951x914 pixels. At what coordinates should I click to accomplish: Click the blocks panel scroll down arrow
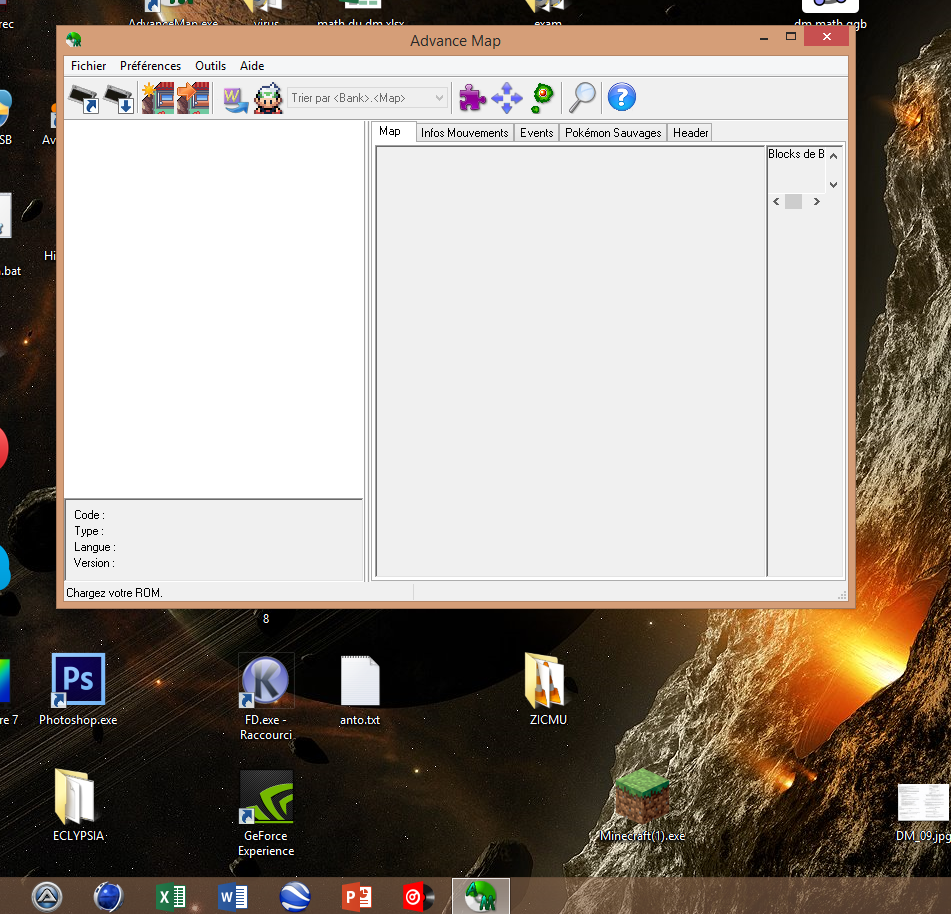click(833, 184)
